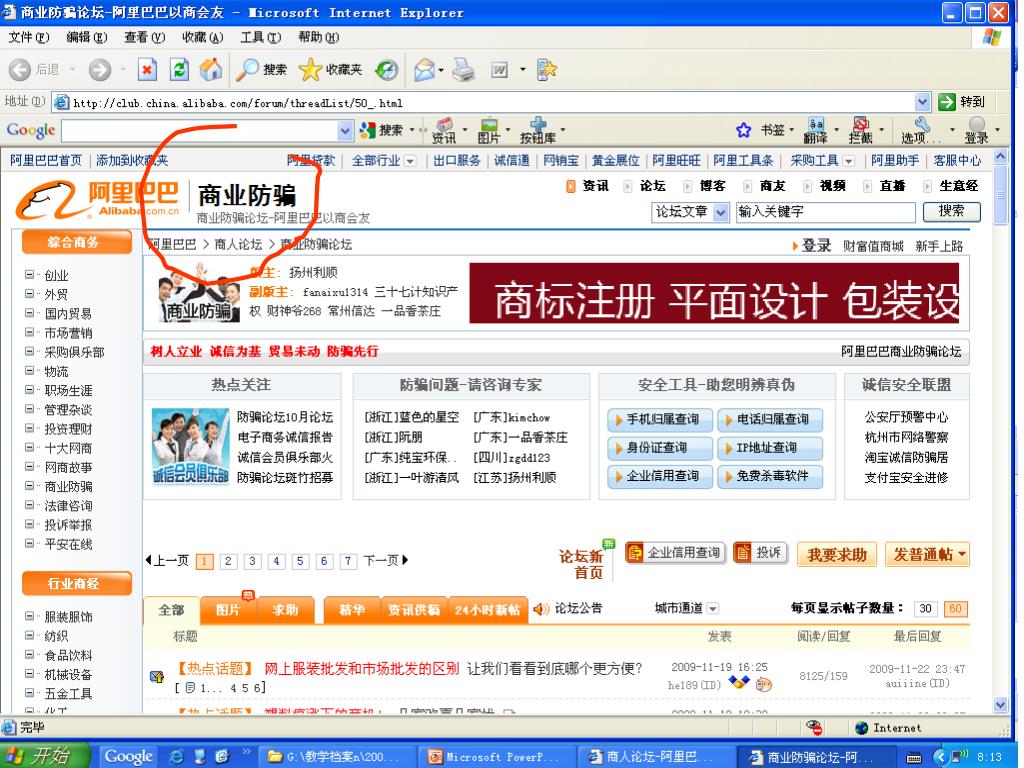Open Google toolbar options wrench (选项)
This screenshot has width=1024, height=768.
921,130
